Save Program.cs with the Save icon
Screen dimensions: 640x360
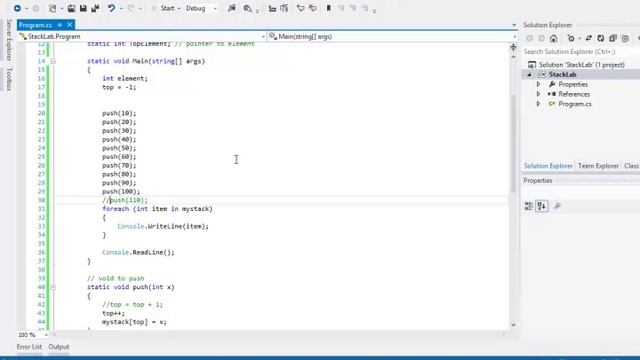click(x=83, y=8)
